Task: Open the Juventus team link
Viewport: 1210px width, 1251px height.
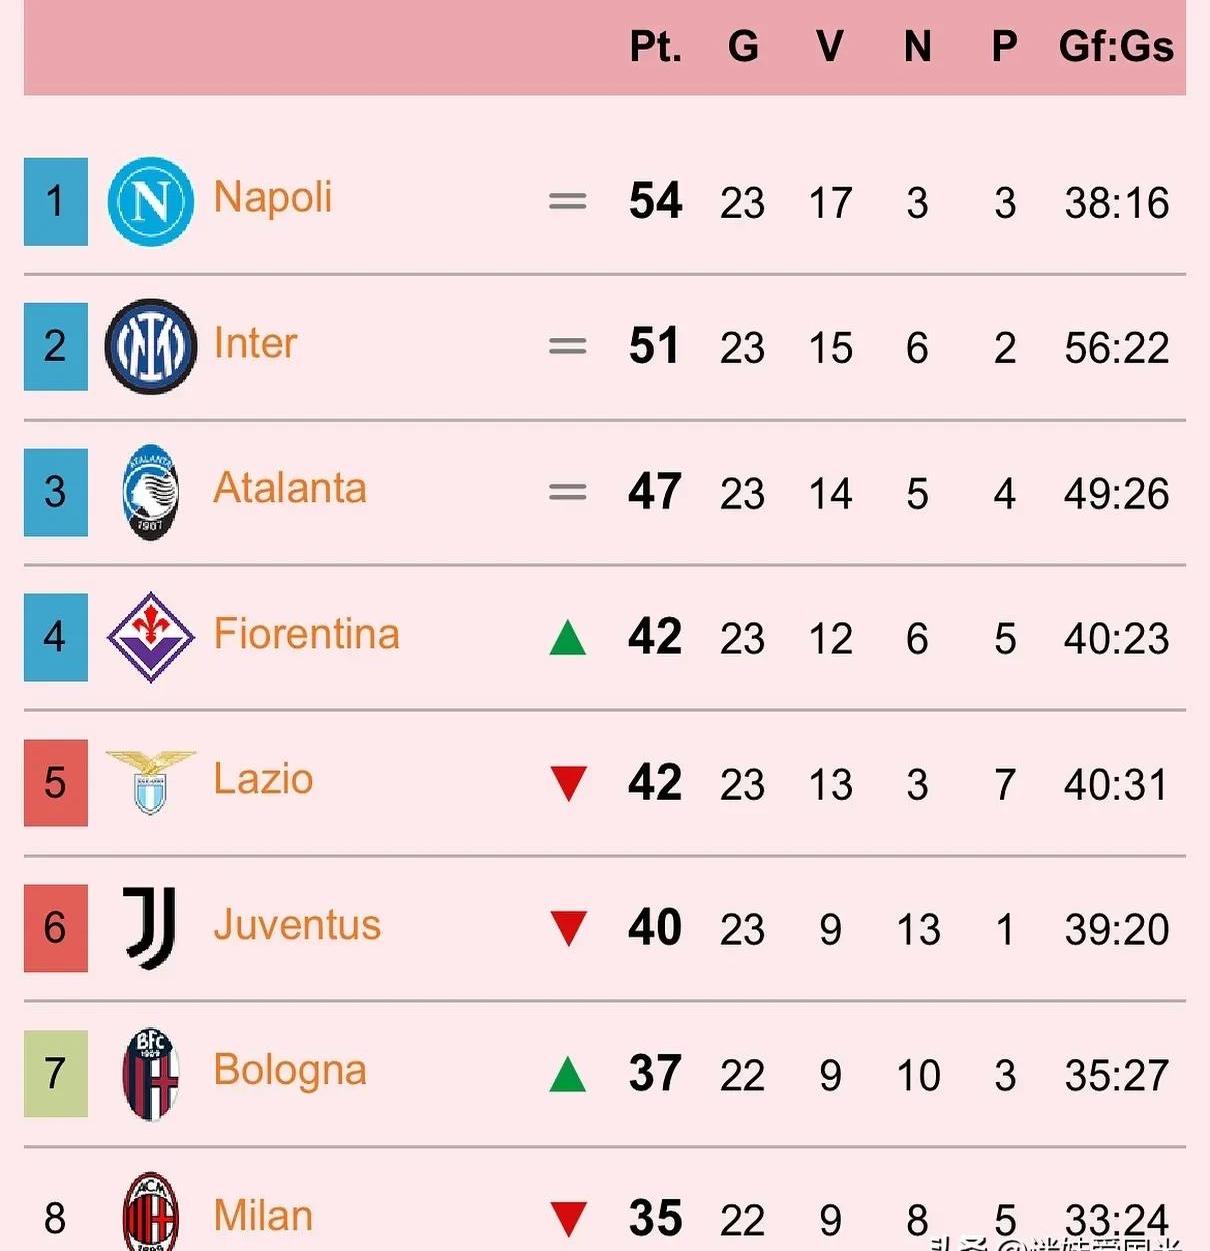Action: pyautogui.click(x=297, y=925)
